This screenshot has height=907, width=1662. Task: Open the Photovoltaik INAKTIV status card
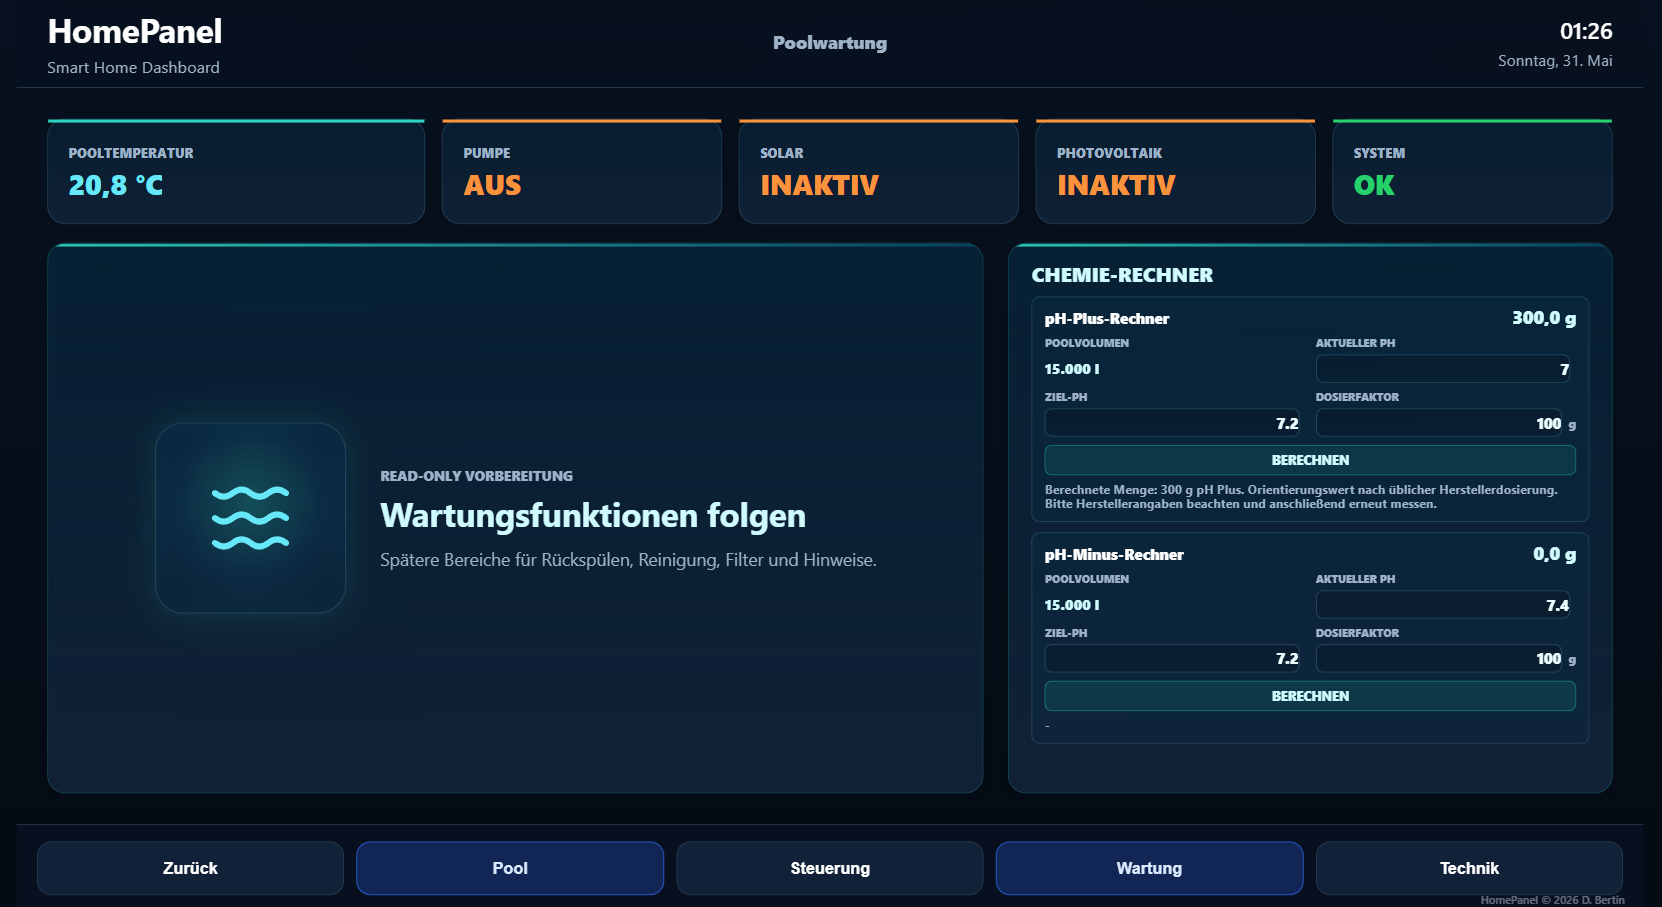click(1175, 172)
